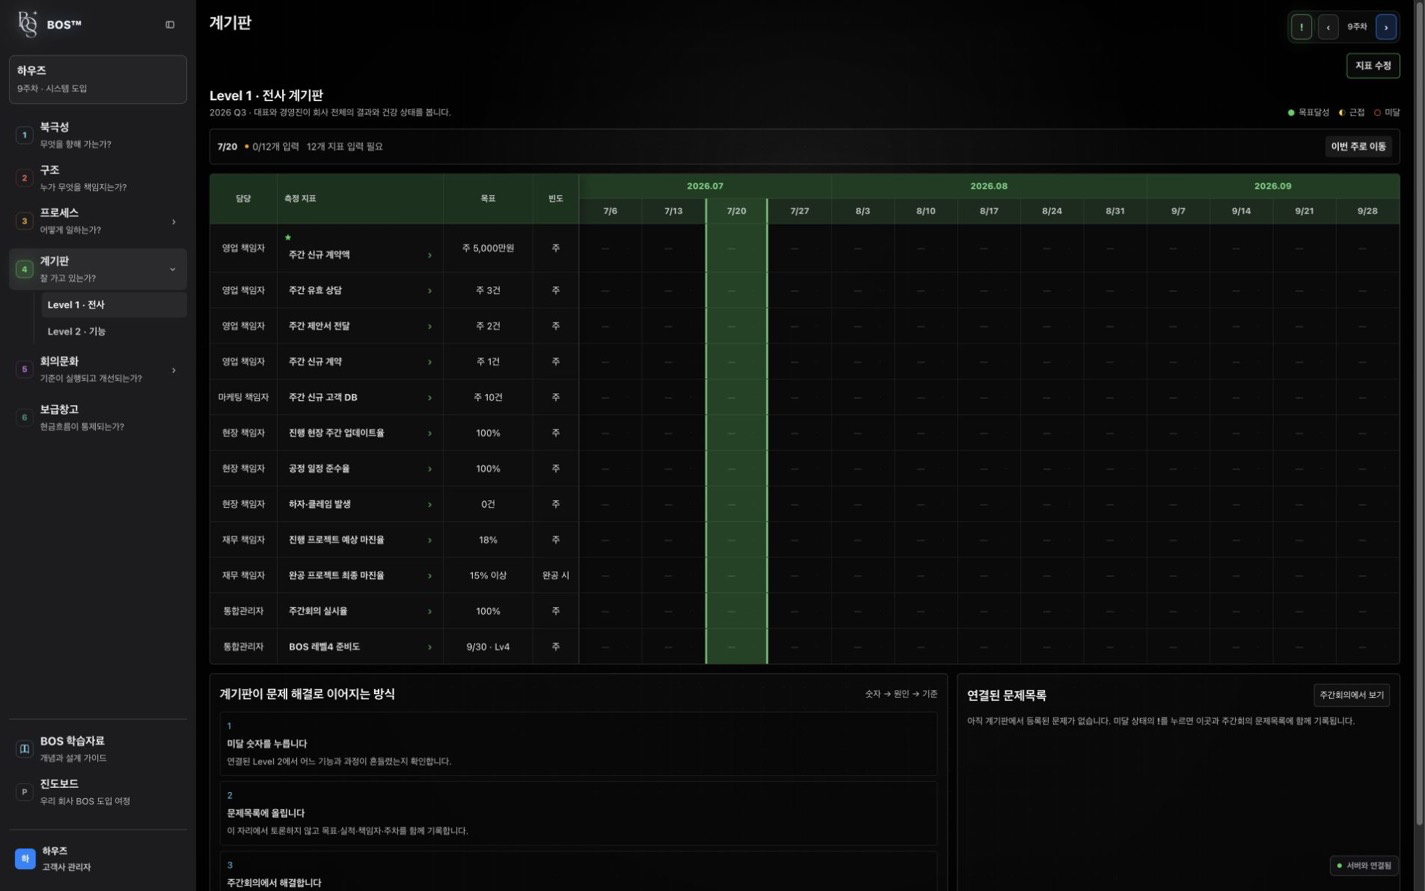
Task: Click 12개 지표 입력 필요 notice text
Action: tap(345, 147)
